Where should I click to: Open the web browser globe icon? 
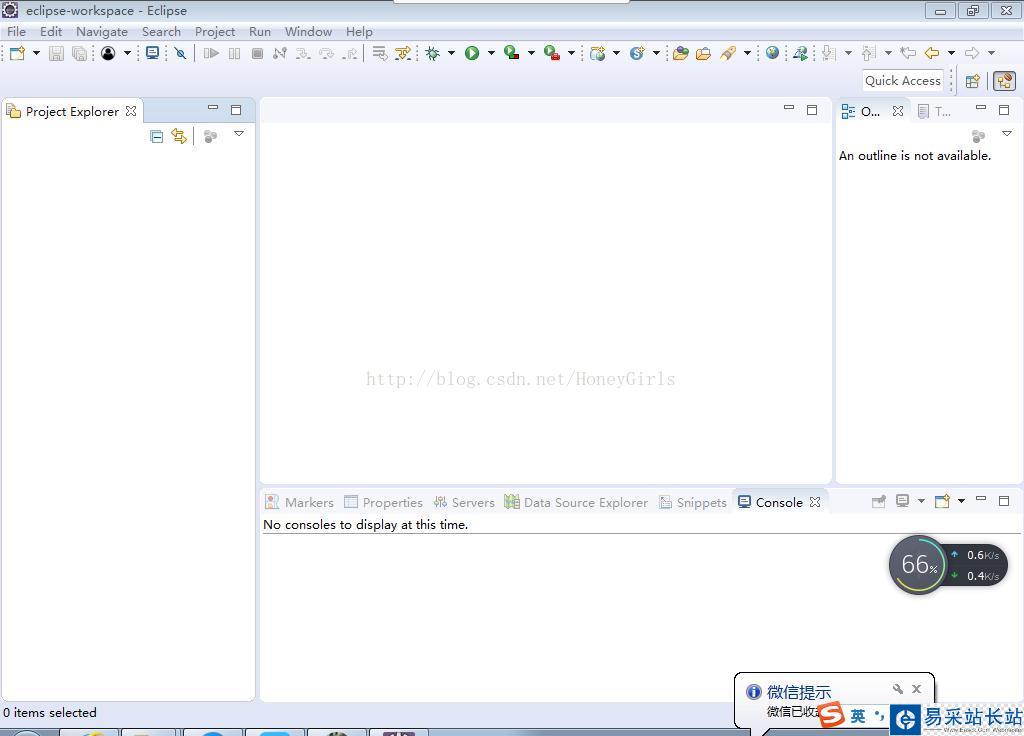pyautogui.click(x=772, y=53)
